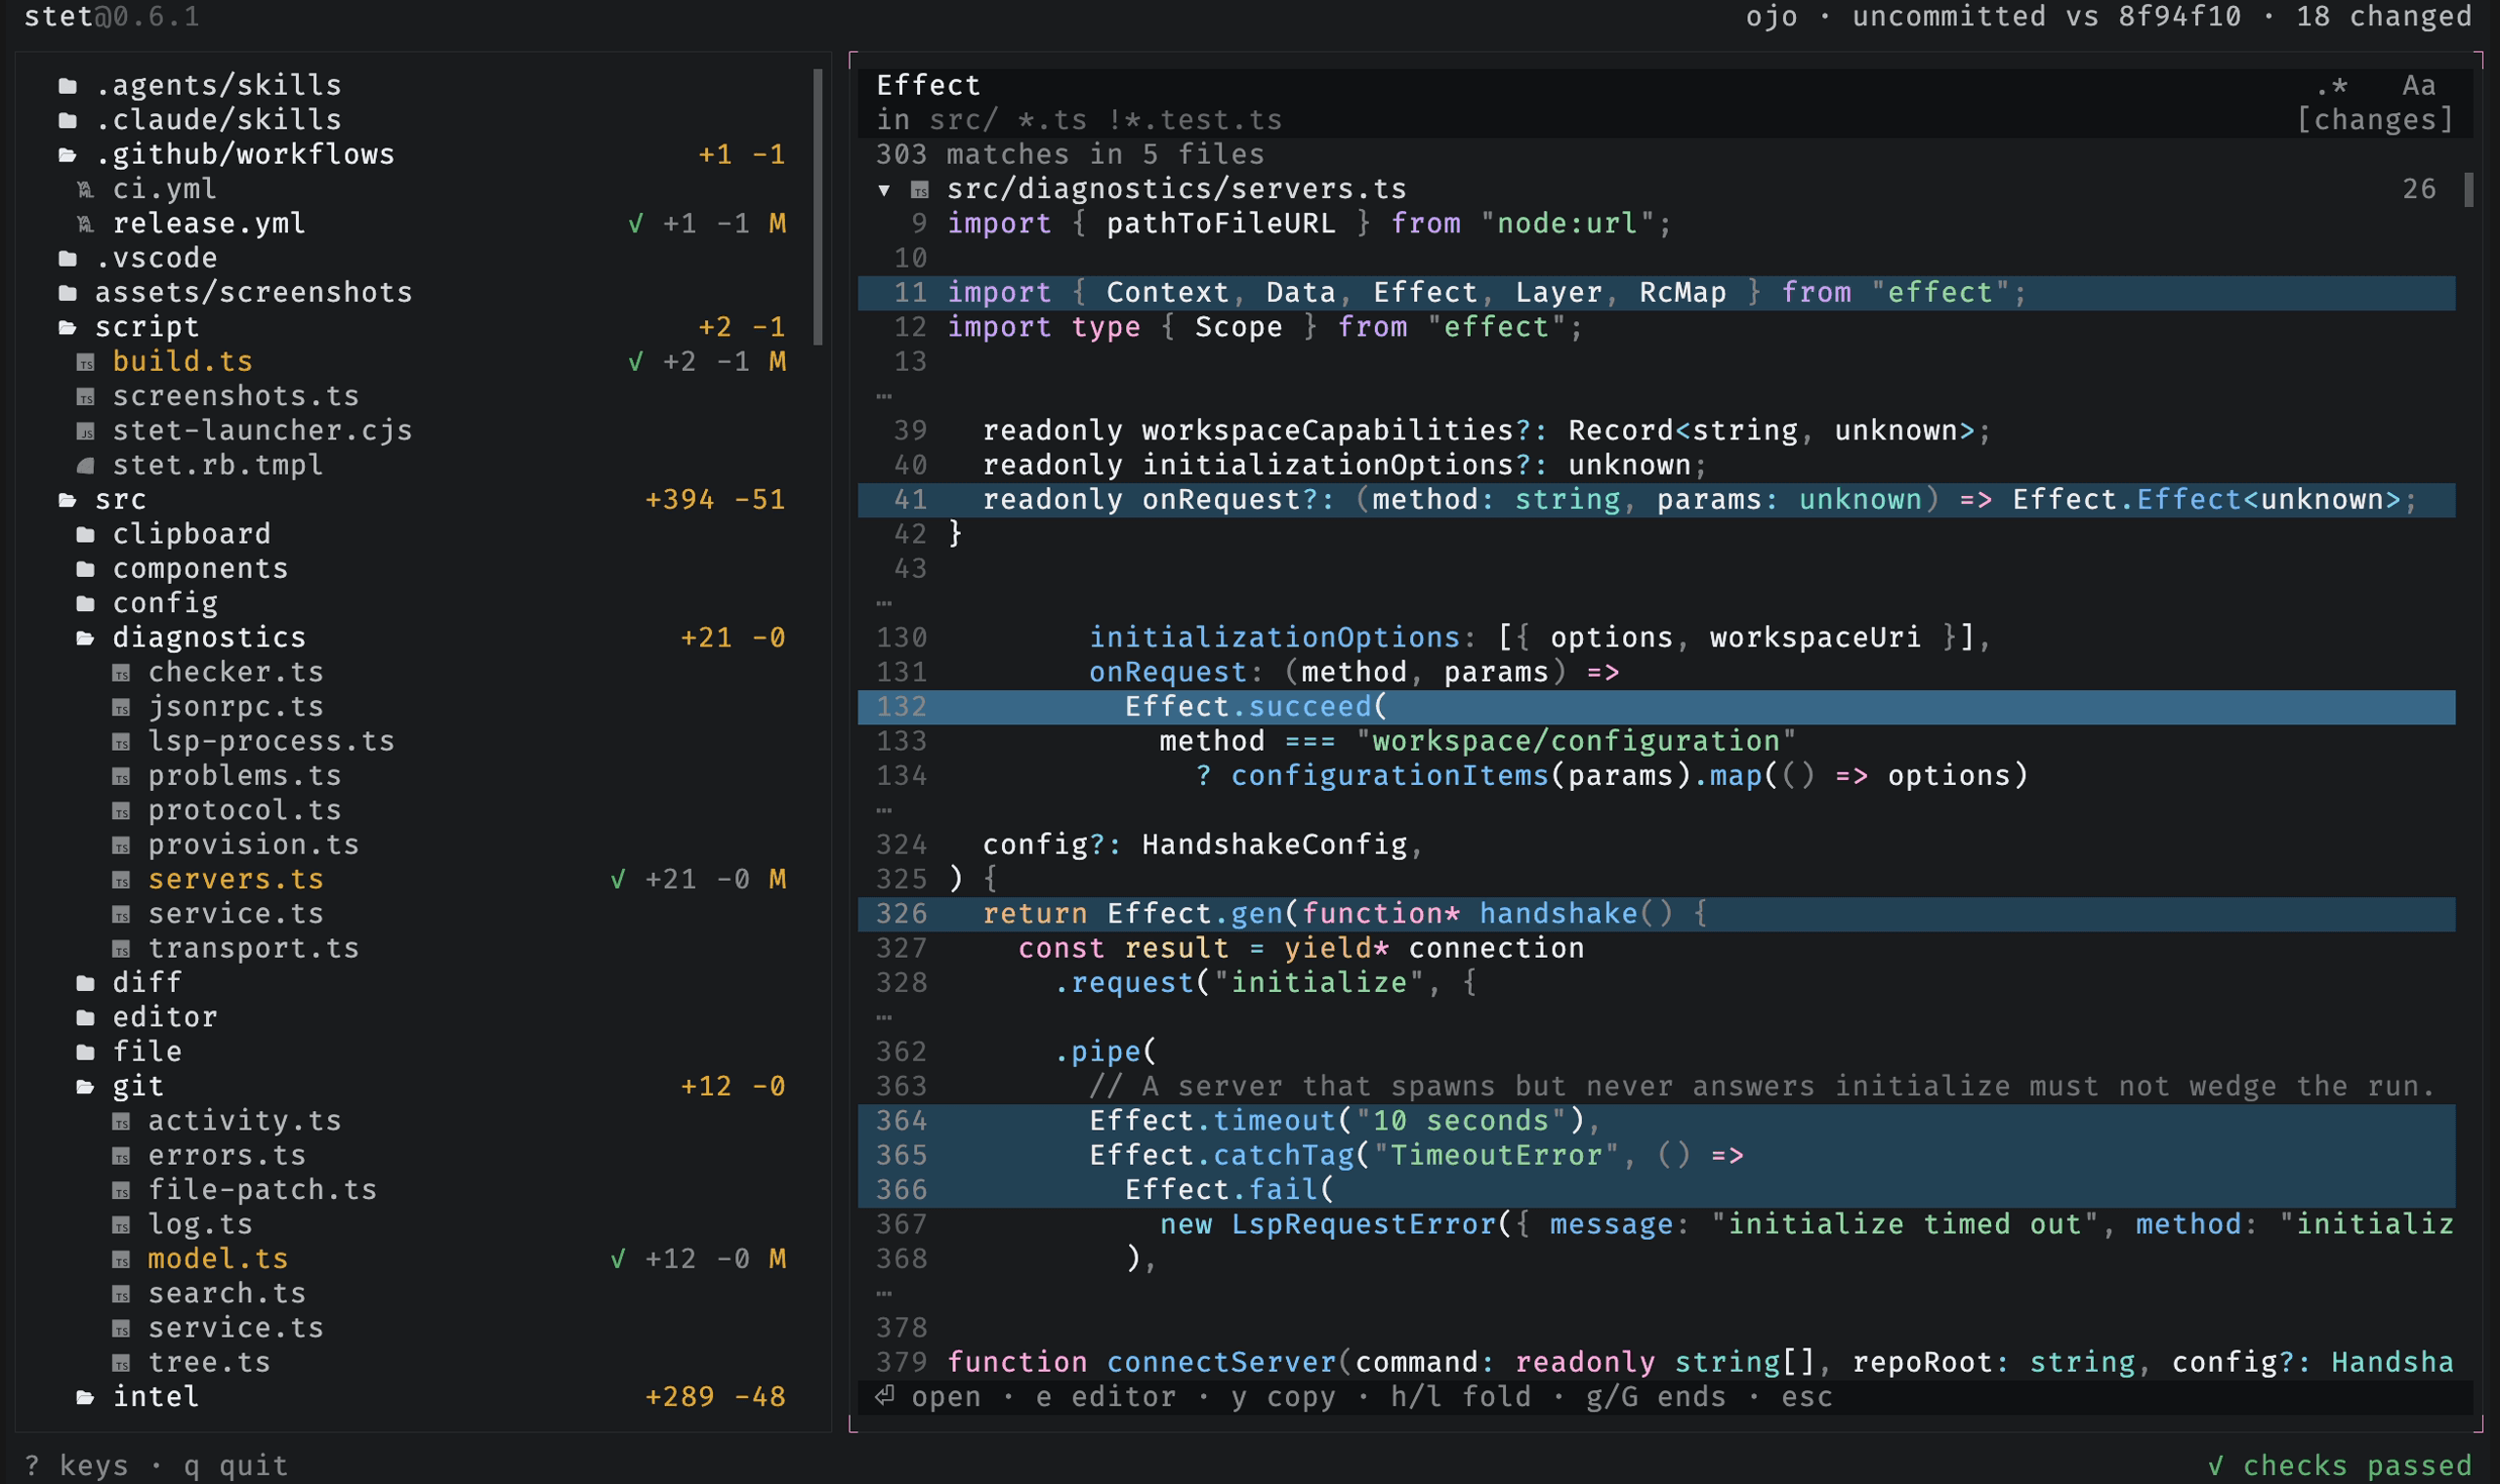
Task: Collapse the git folder
Action: pos(86,1087)
